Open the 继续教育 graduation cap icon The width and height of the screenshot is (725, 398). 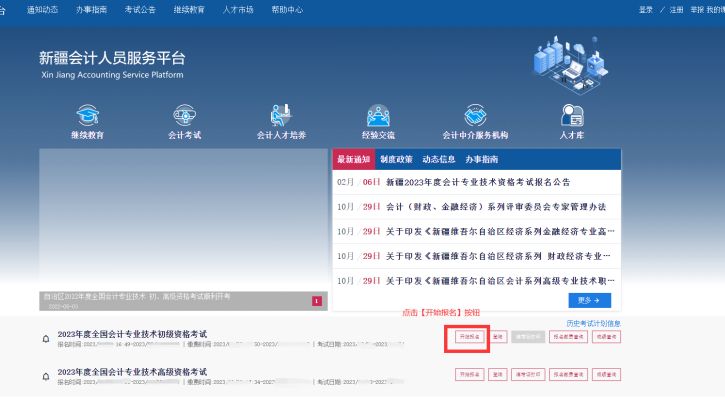[87, 115]
